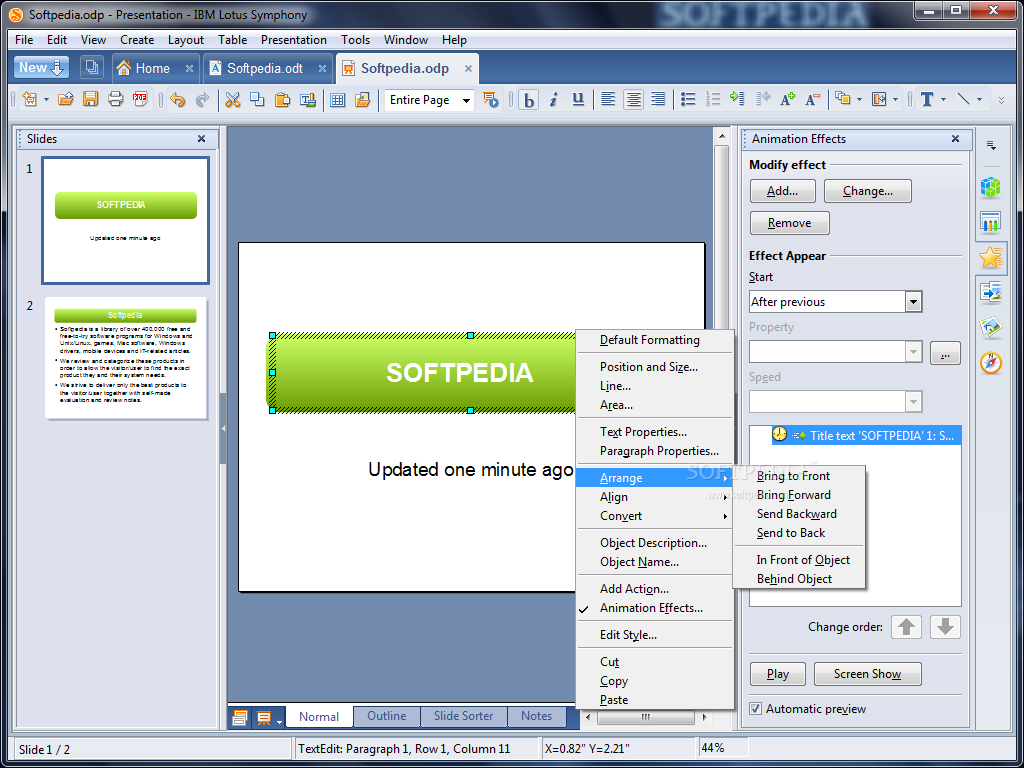Image resolution: width=1024 pixels, height=768 pixels.
Task: Select slide 2 thumbnail
Action: [125, 358]
